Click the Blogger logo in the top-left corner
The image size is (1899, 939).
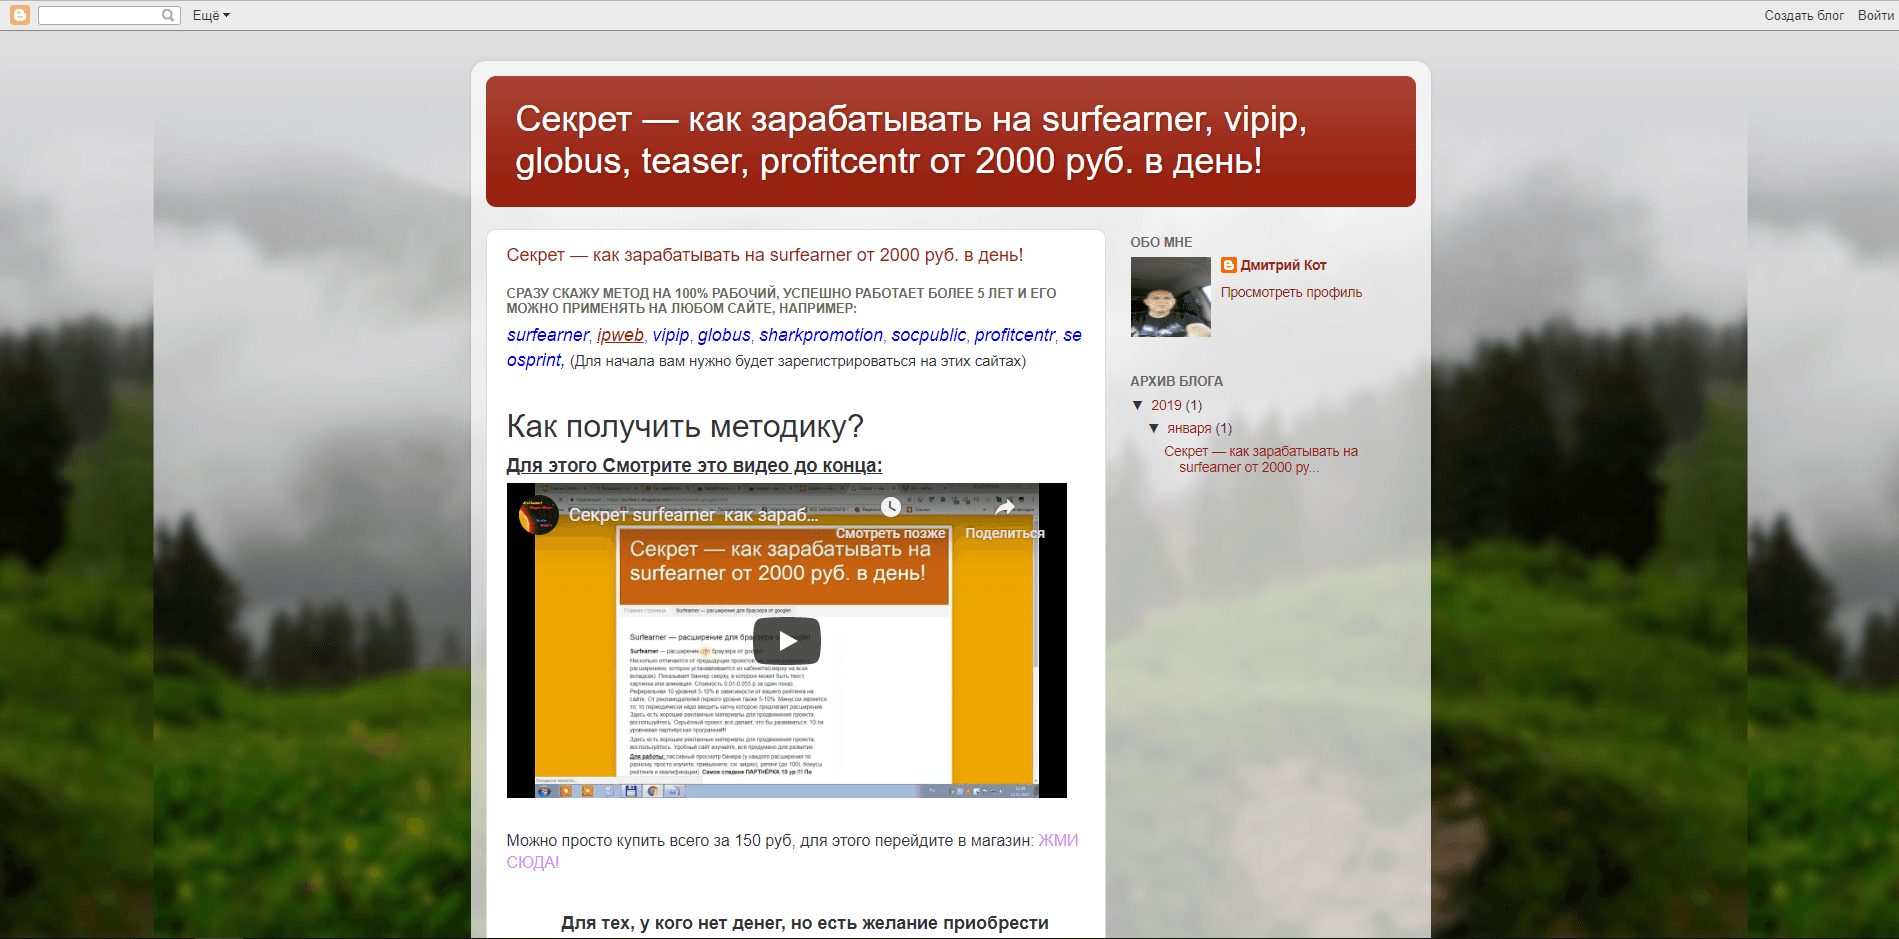pos(19,14)
